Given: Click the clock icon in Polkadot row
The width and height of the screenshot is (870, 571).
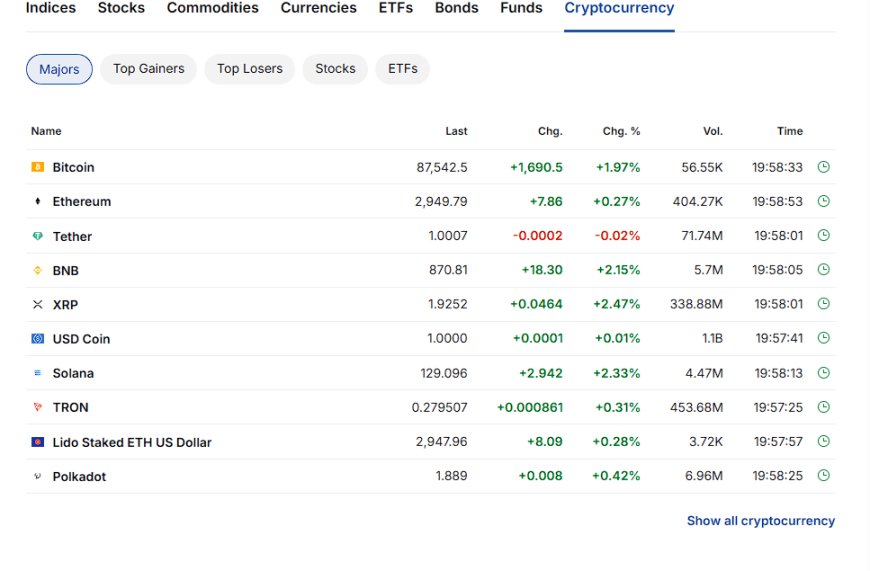Looking at the screenshot, I should 824,476.
